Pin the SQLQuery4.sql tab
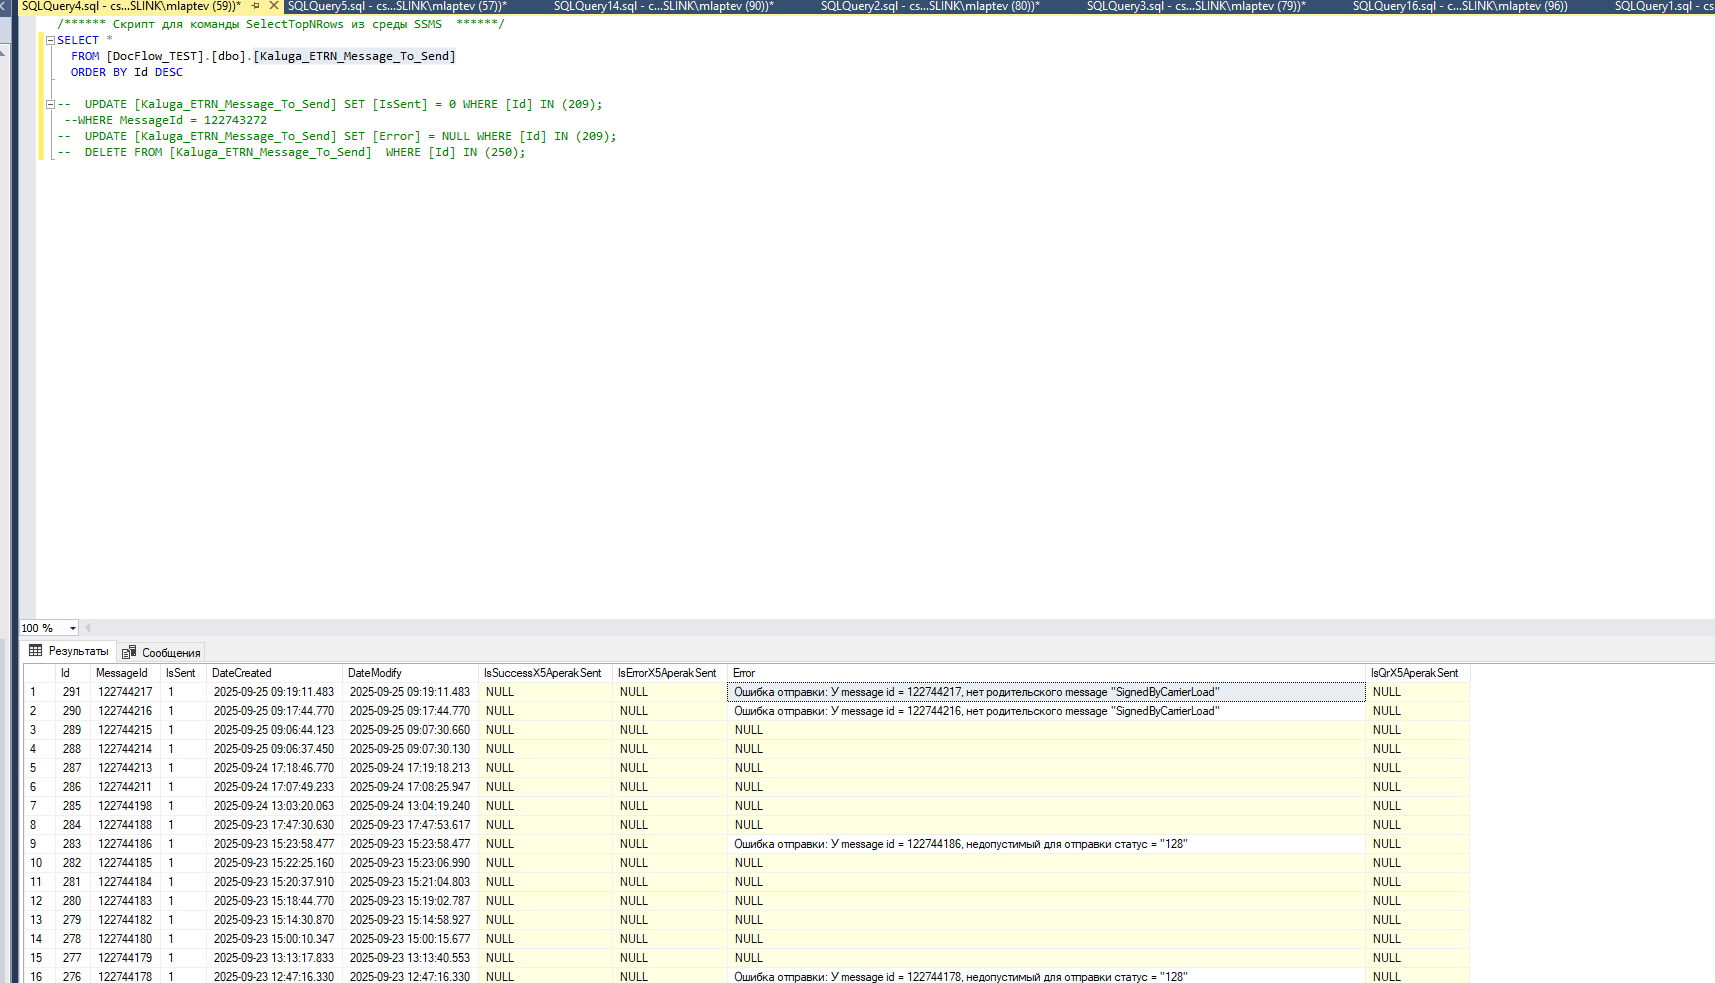 256,6
